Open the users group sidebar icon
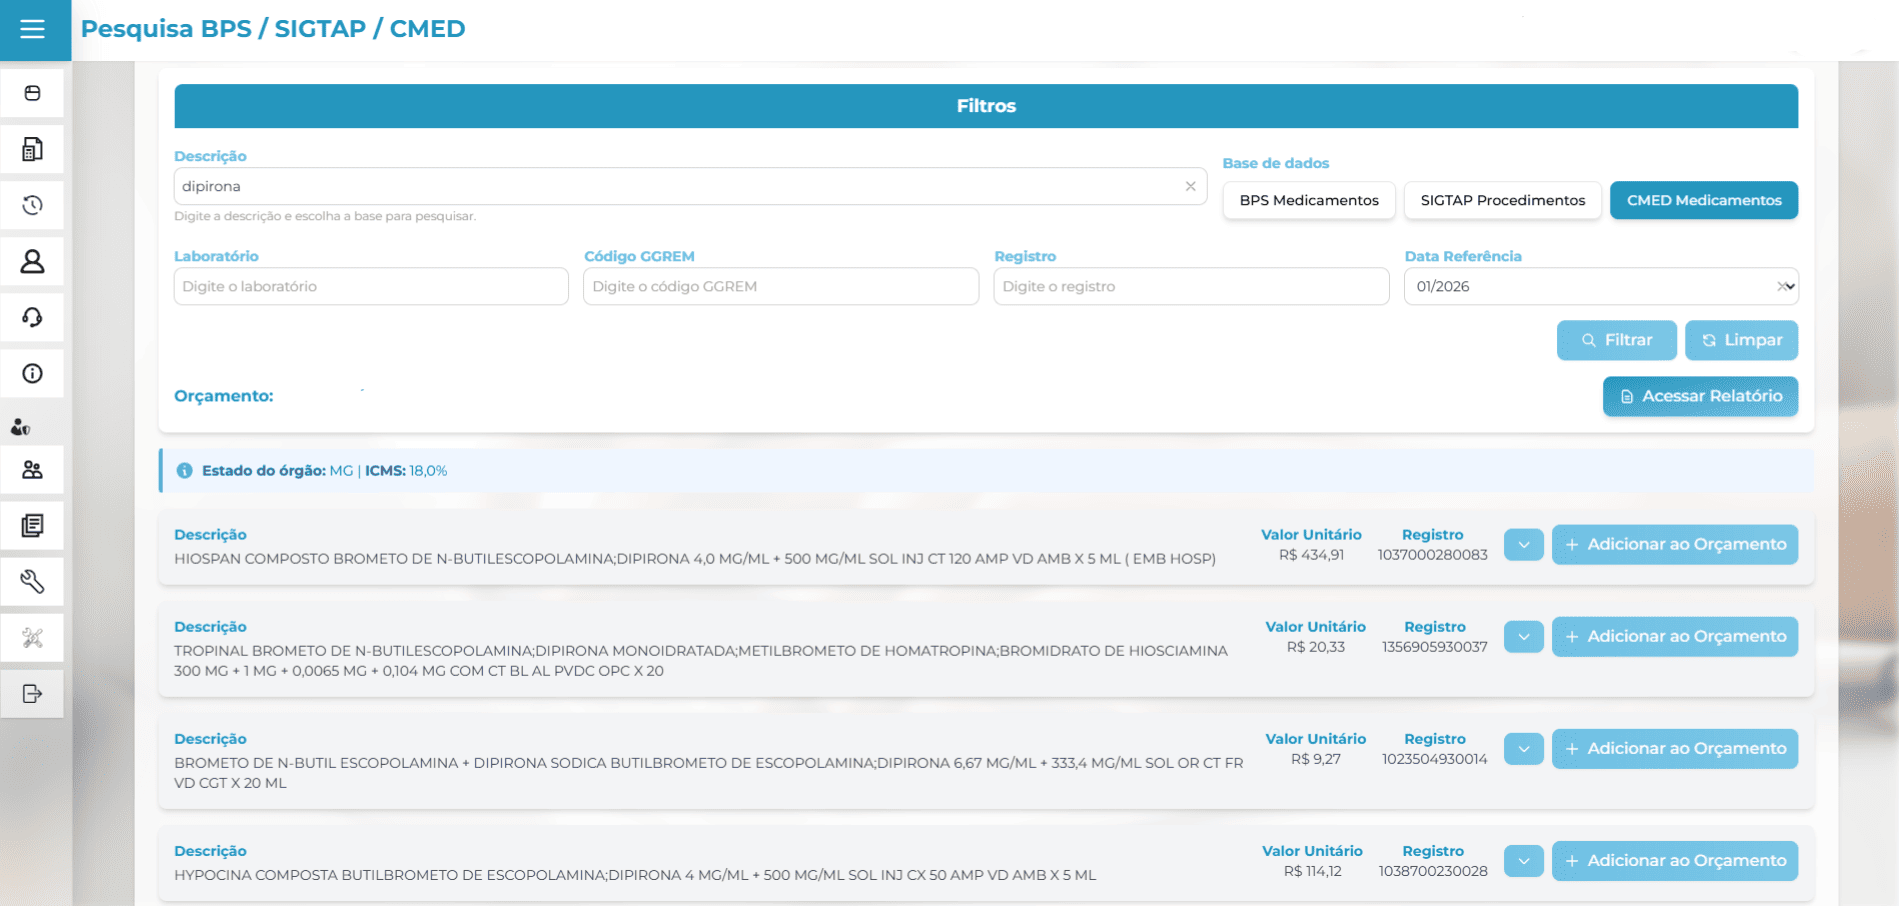Screen dimensions: 1899x906 coord(32,469)
